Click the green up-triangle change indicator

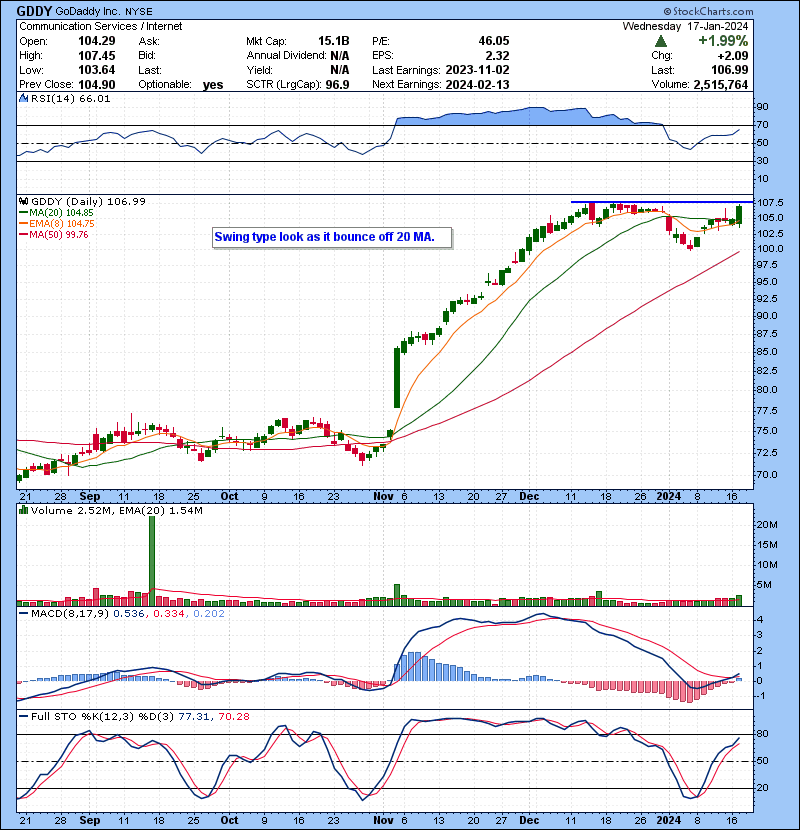pyautogui.click(x=661, y=41)
